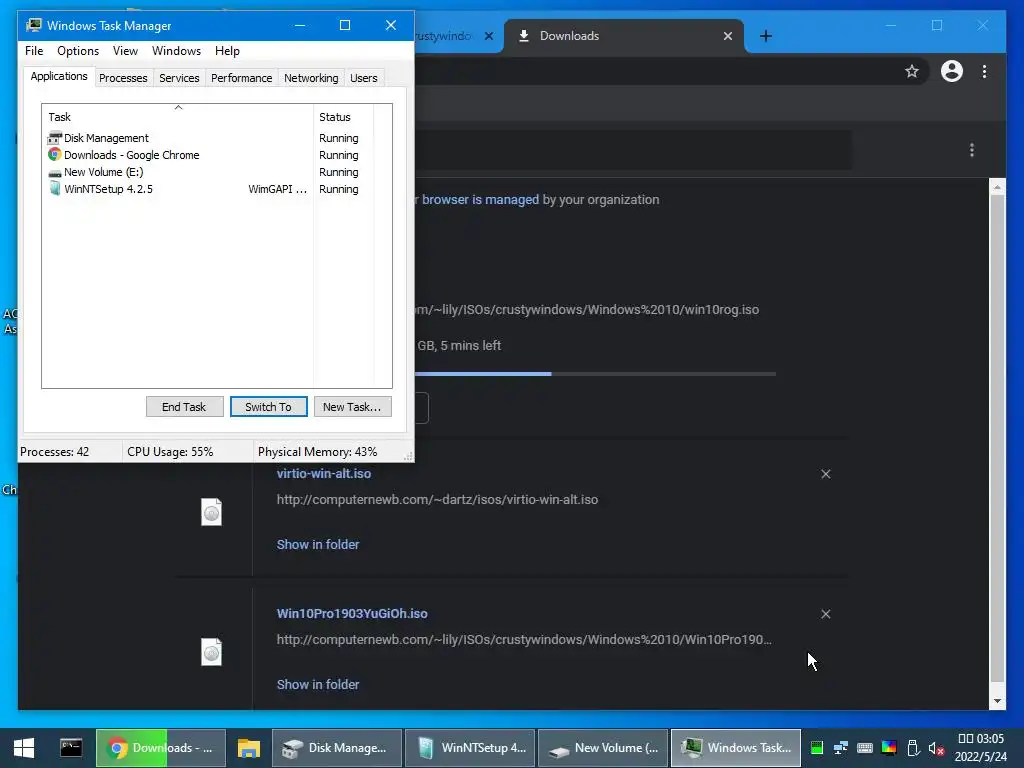Close the crustywindows tab
Image resolution: width=1024 pixels, height=768 pixels.
[488, 36]
